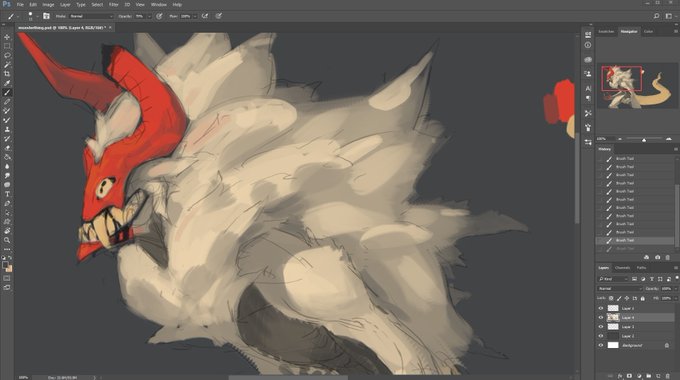Select the Lasso tool

point(7,56)
